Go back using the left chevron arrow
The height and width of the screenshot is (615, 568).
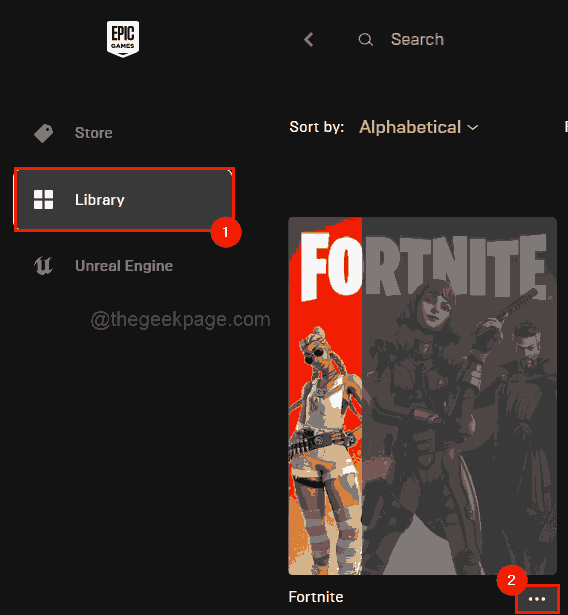click(x=309, y=40)
